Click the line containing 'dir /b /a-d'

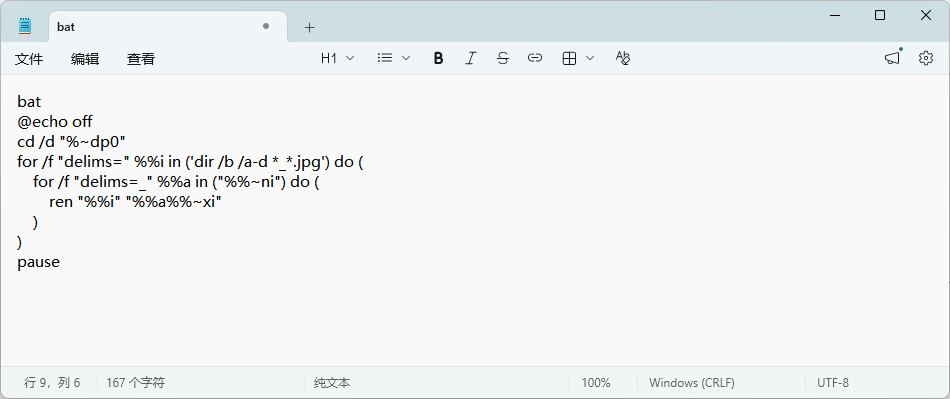click(190, 162)
